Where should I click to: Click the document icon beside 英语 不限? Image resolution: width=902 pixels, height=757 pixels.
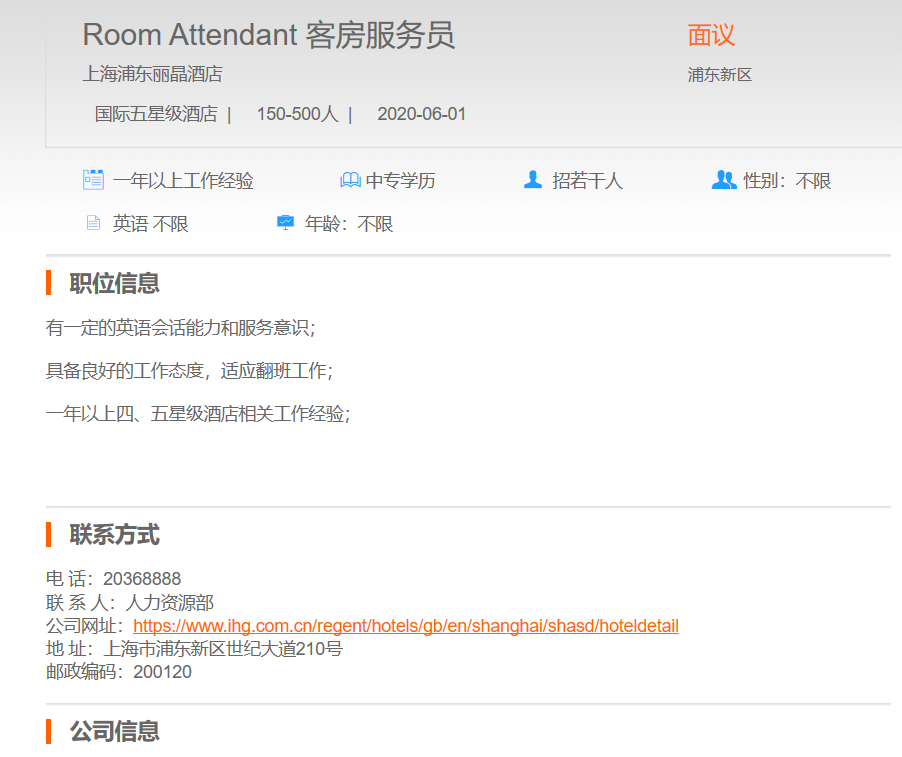click(x=93, y=223)
